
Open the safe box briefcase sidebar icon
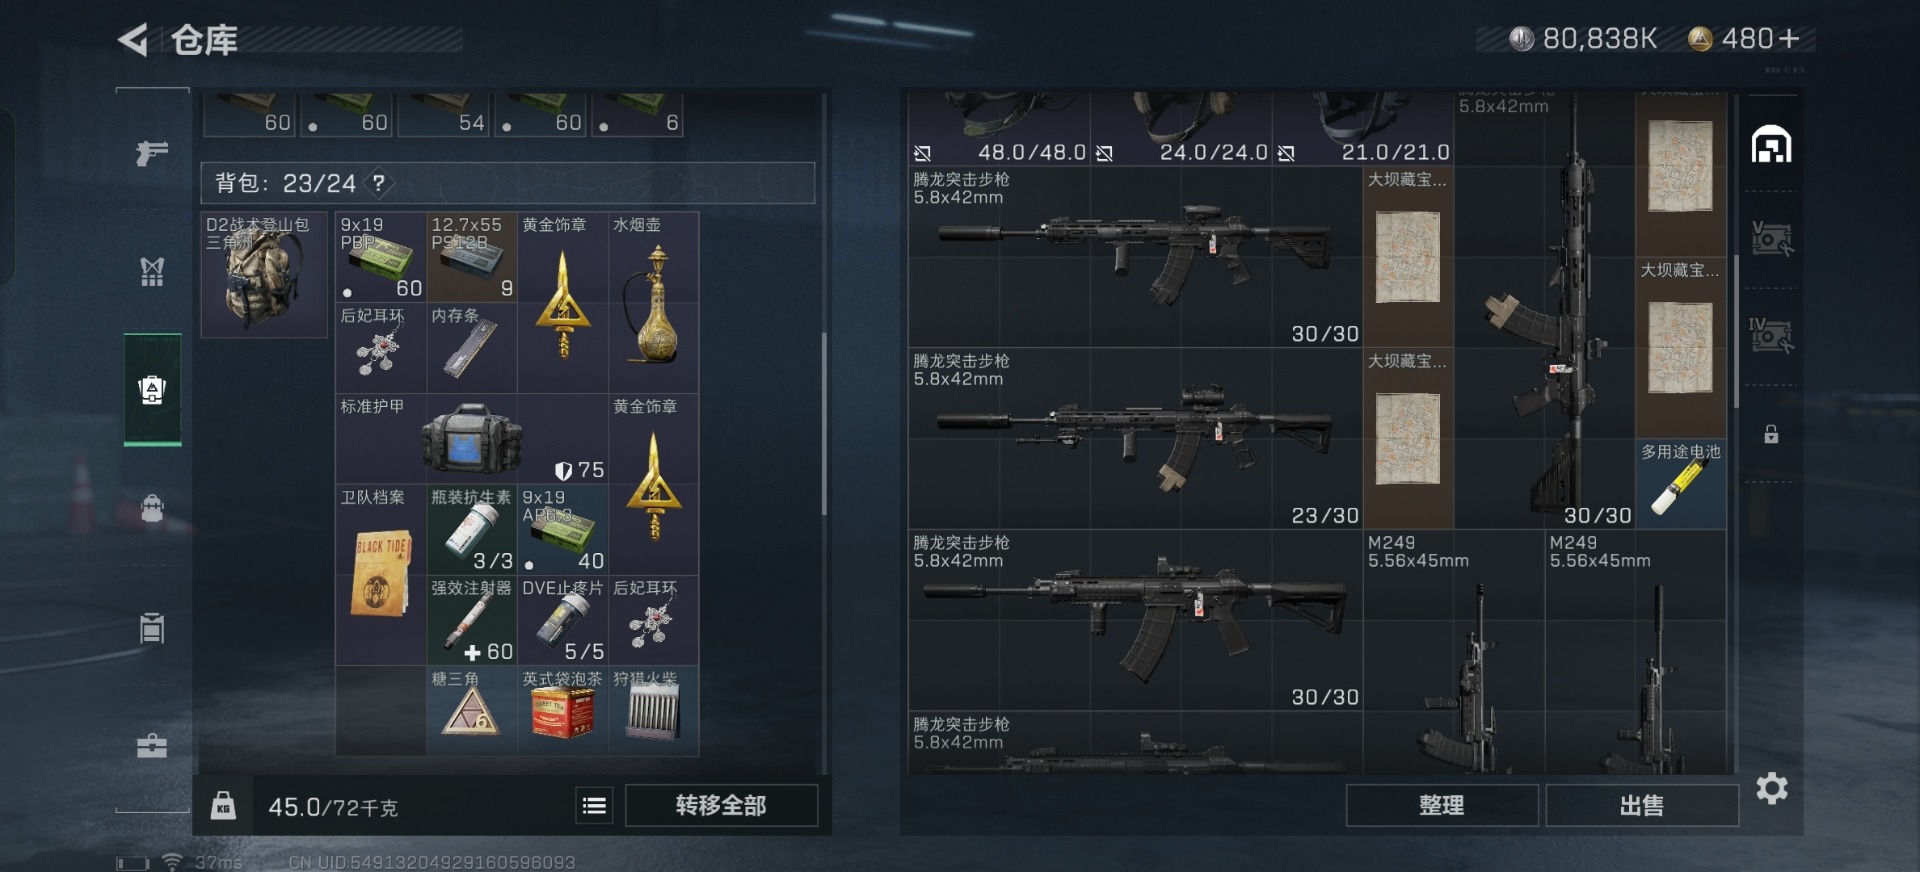tap(152, 745)
